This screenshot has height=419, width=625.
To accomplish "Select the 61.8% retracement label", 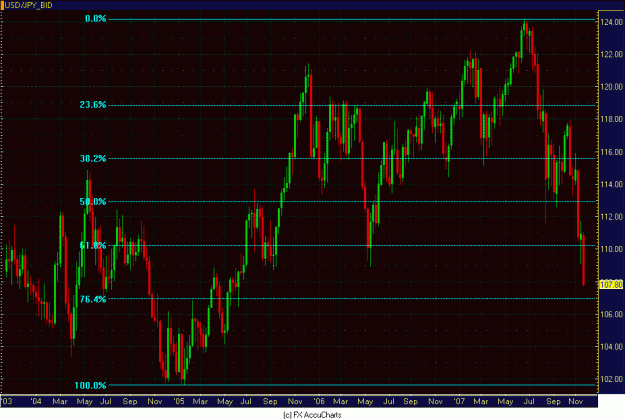I will coord(93,245).
